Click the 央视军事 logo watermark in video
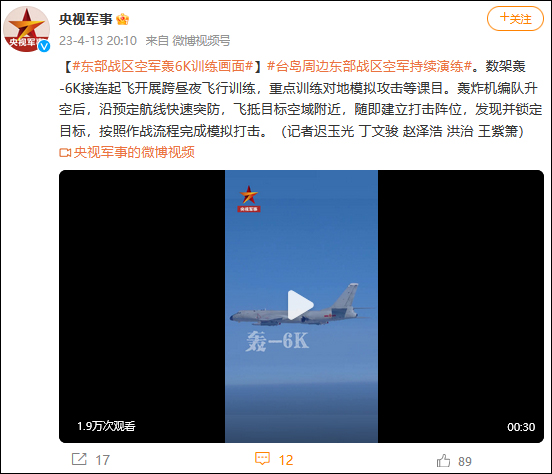This screenshot has height=474, width=552. click(x=249, y=199)
